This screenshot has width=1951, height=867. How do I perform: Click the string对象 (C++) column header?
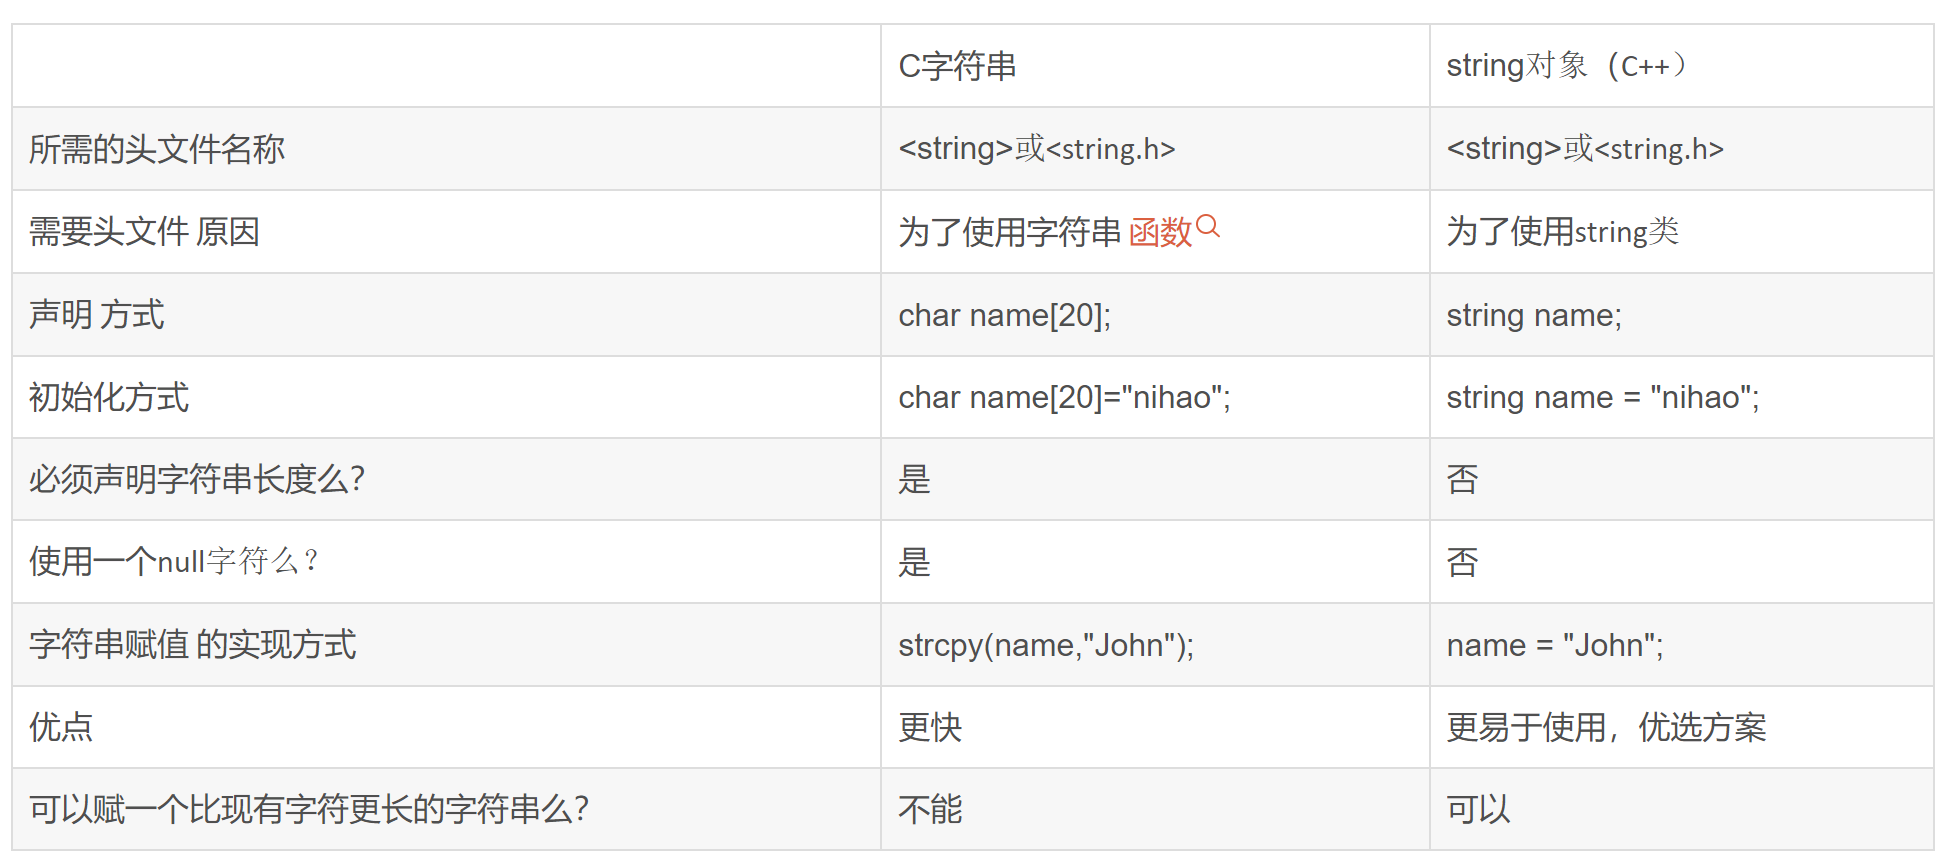[x=1565, y=66]
